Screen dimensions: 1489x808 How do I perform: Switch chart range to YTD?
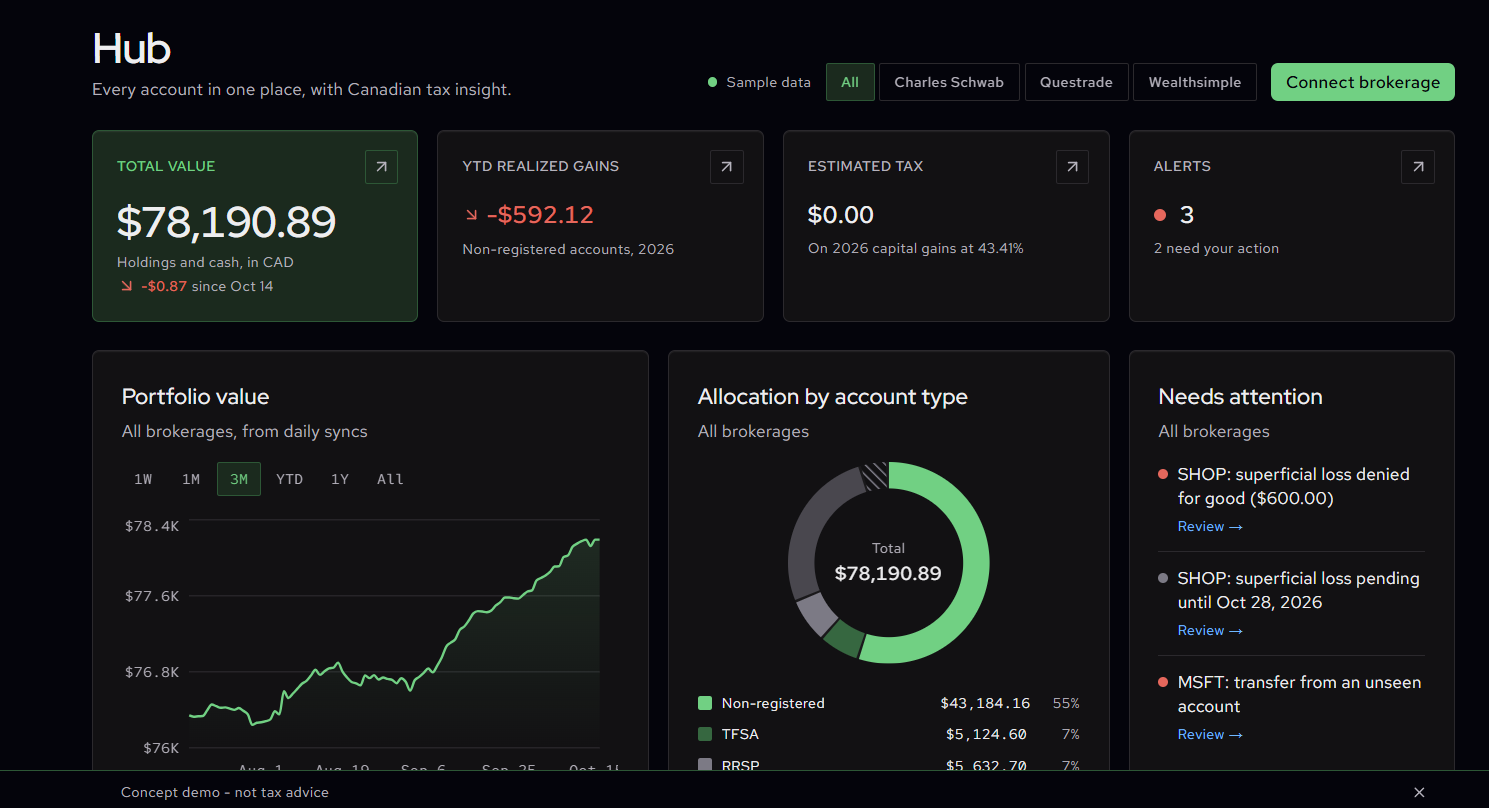click(x=289, y=479)
